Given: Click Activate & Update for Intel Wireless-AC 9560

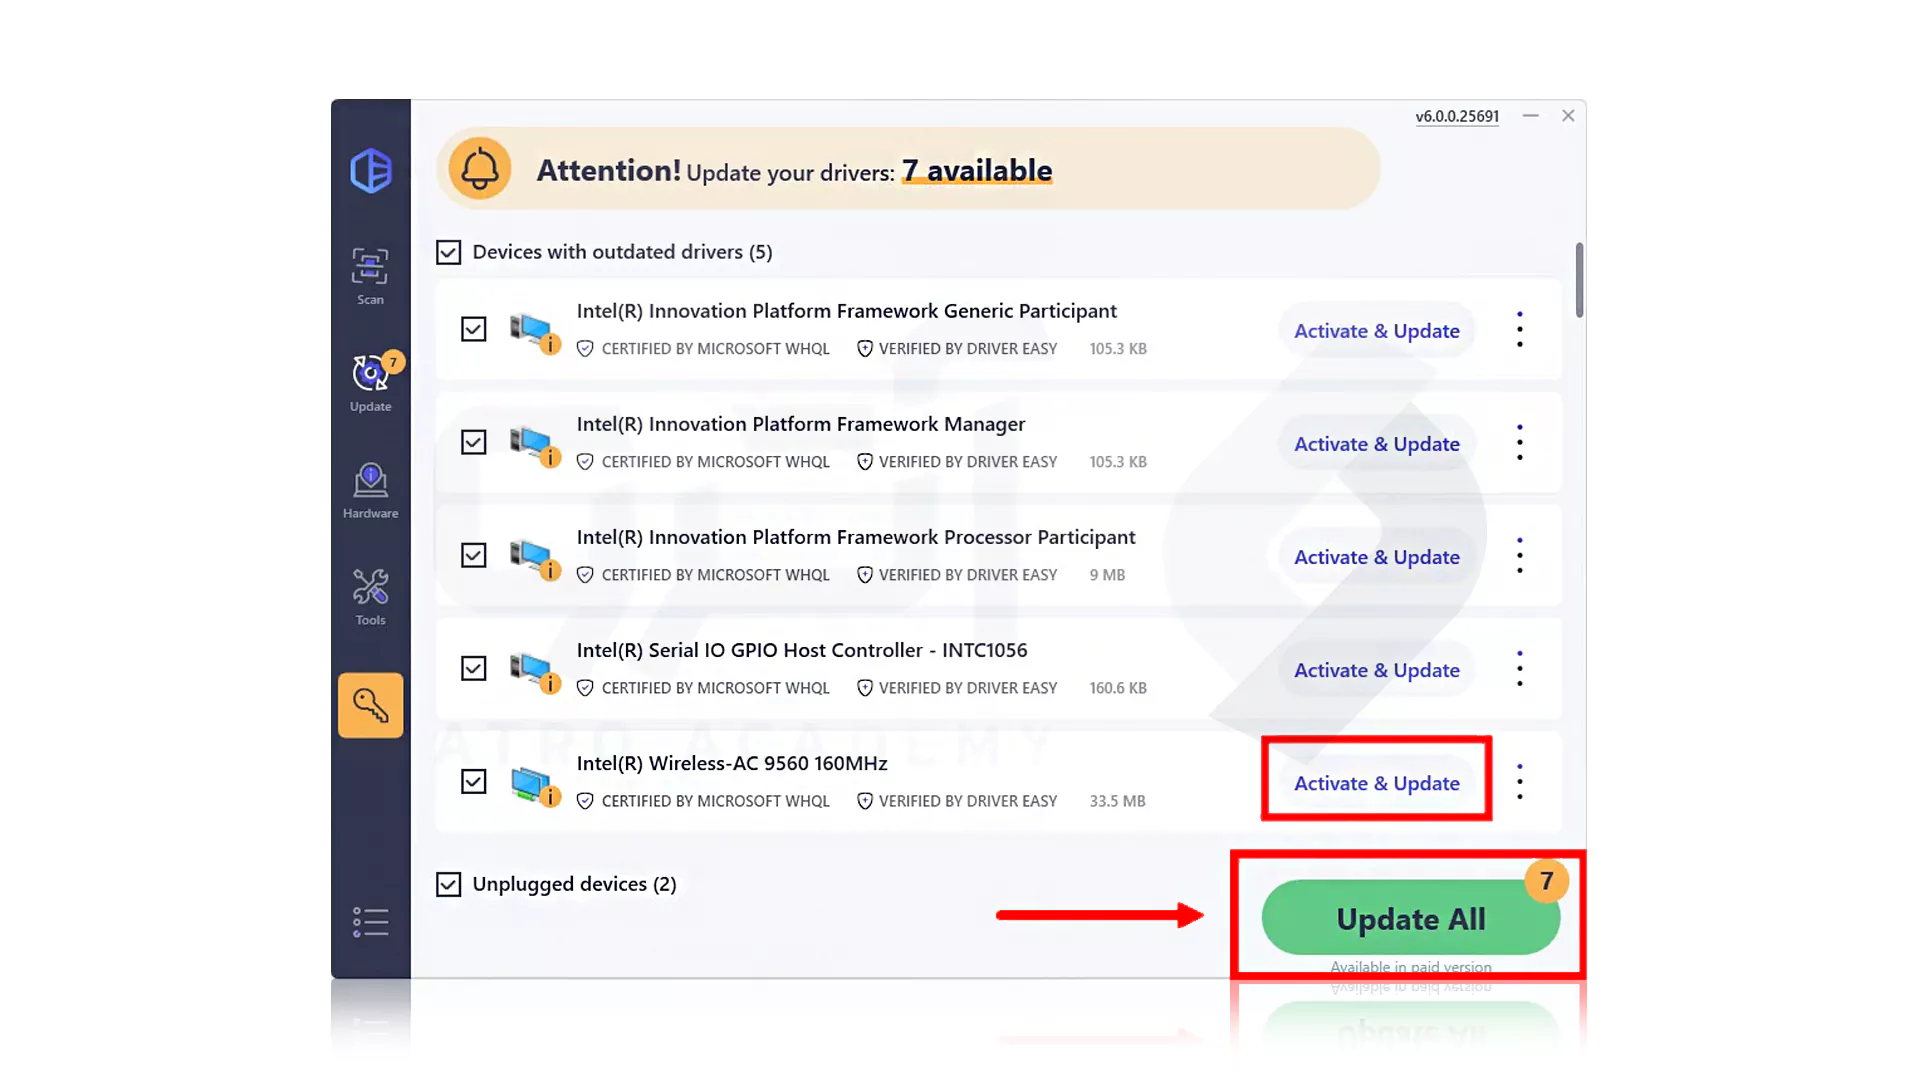Looking at the screenshot, I should point(1377,782).
